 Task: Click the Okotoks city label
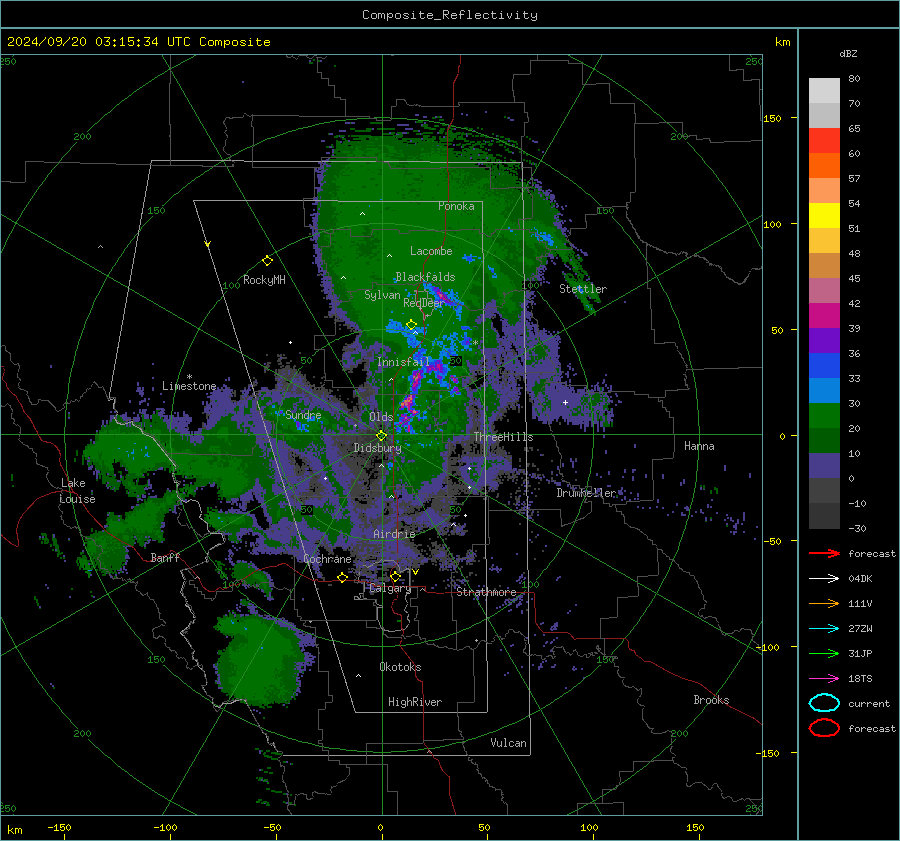pyautogui.click(x=400, y=667)
